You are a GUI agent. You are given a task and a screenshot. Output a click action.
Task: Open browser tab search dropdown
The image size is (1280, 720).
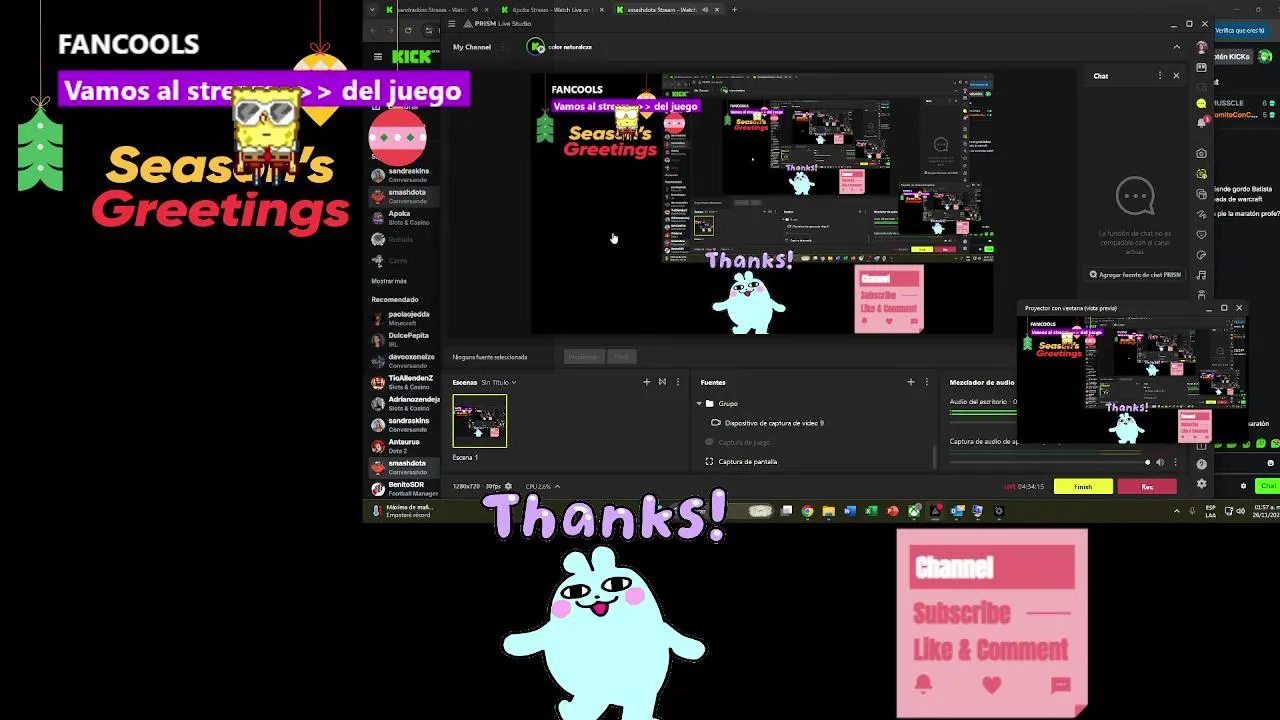(372, 10)
